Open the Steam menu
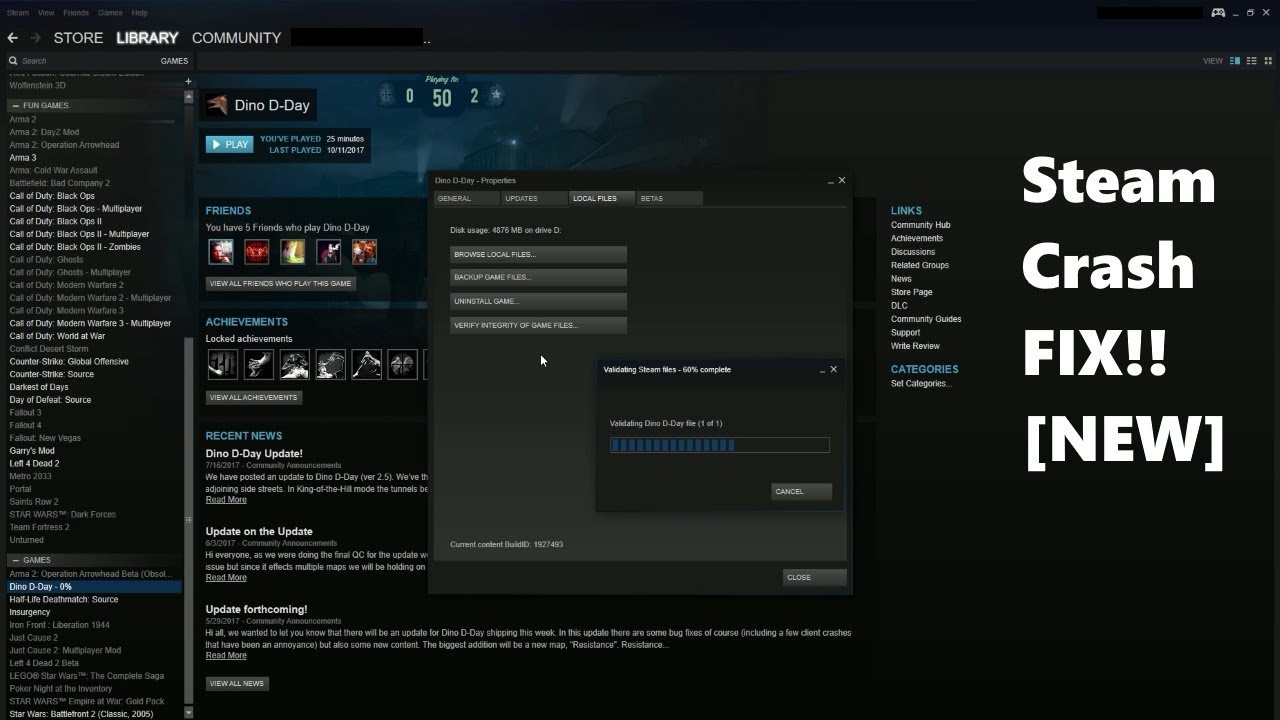The image size is (1280, 720). click(x=17, y=13)
